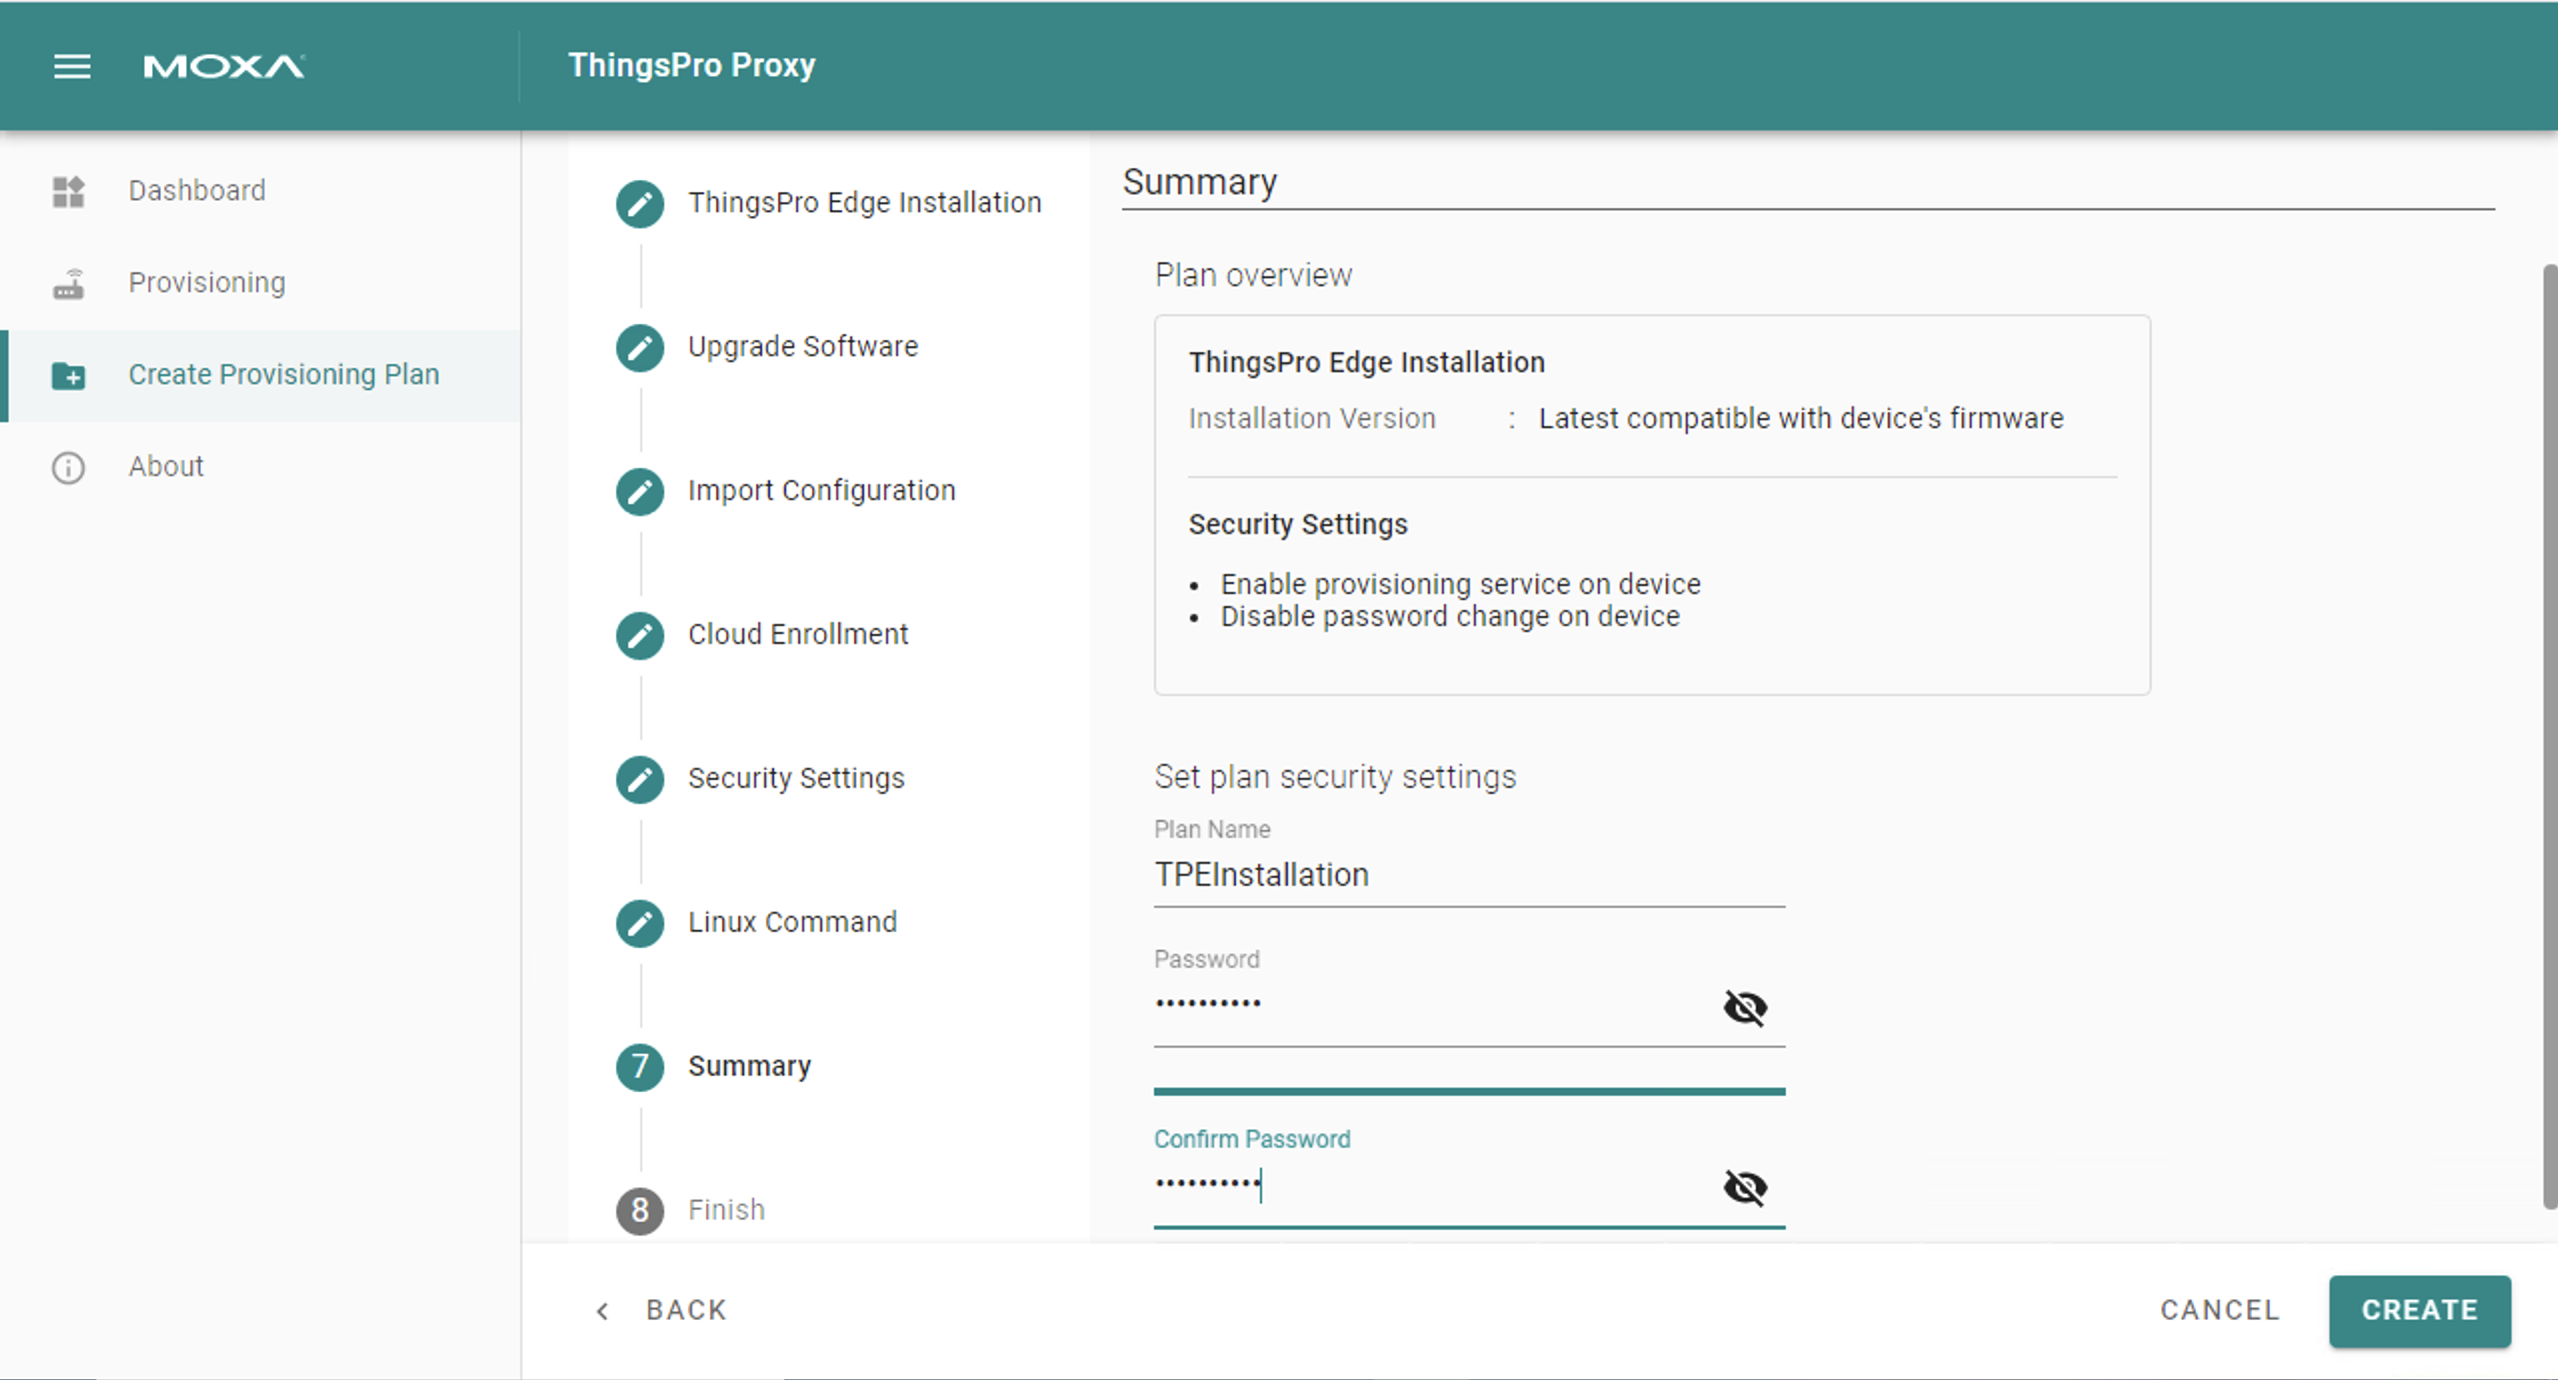
Task: Click 'Set plan security settings' label
Action: (x=1334, y=777)
